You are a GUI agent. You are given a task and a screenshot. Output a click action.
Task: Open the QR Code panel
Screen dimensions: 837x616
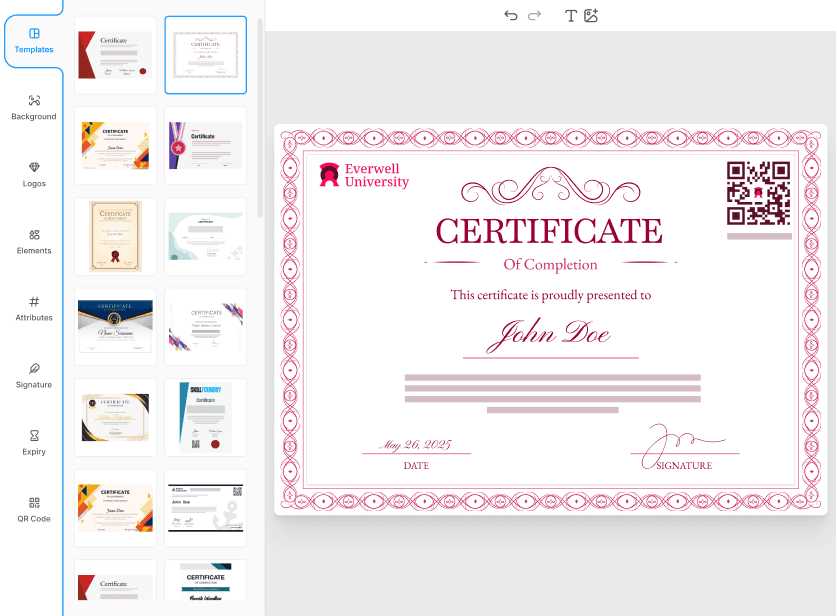(34, 510)
